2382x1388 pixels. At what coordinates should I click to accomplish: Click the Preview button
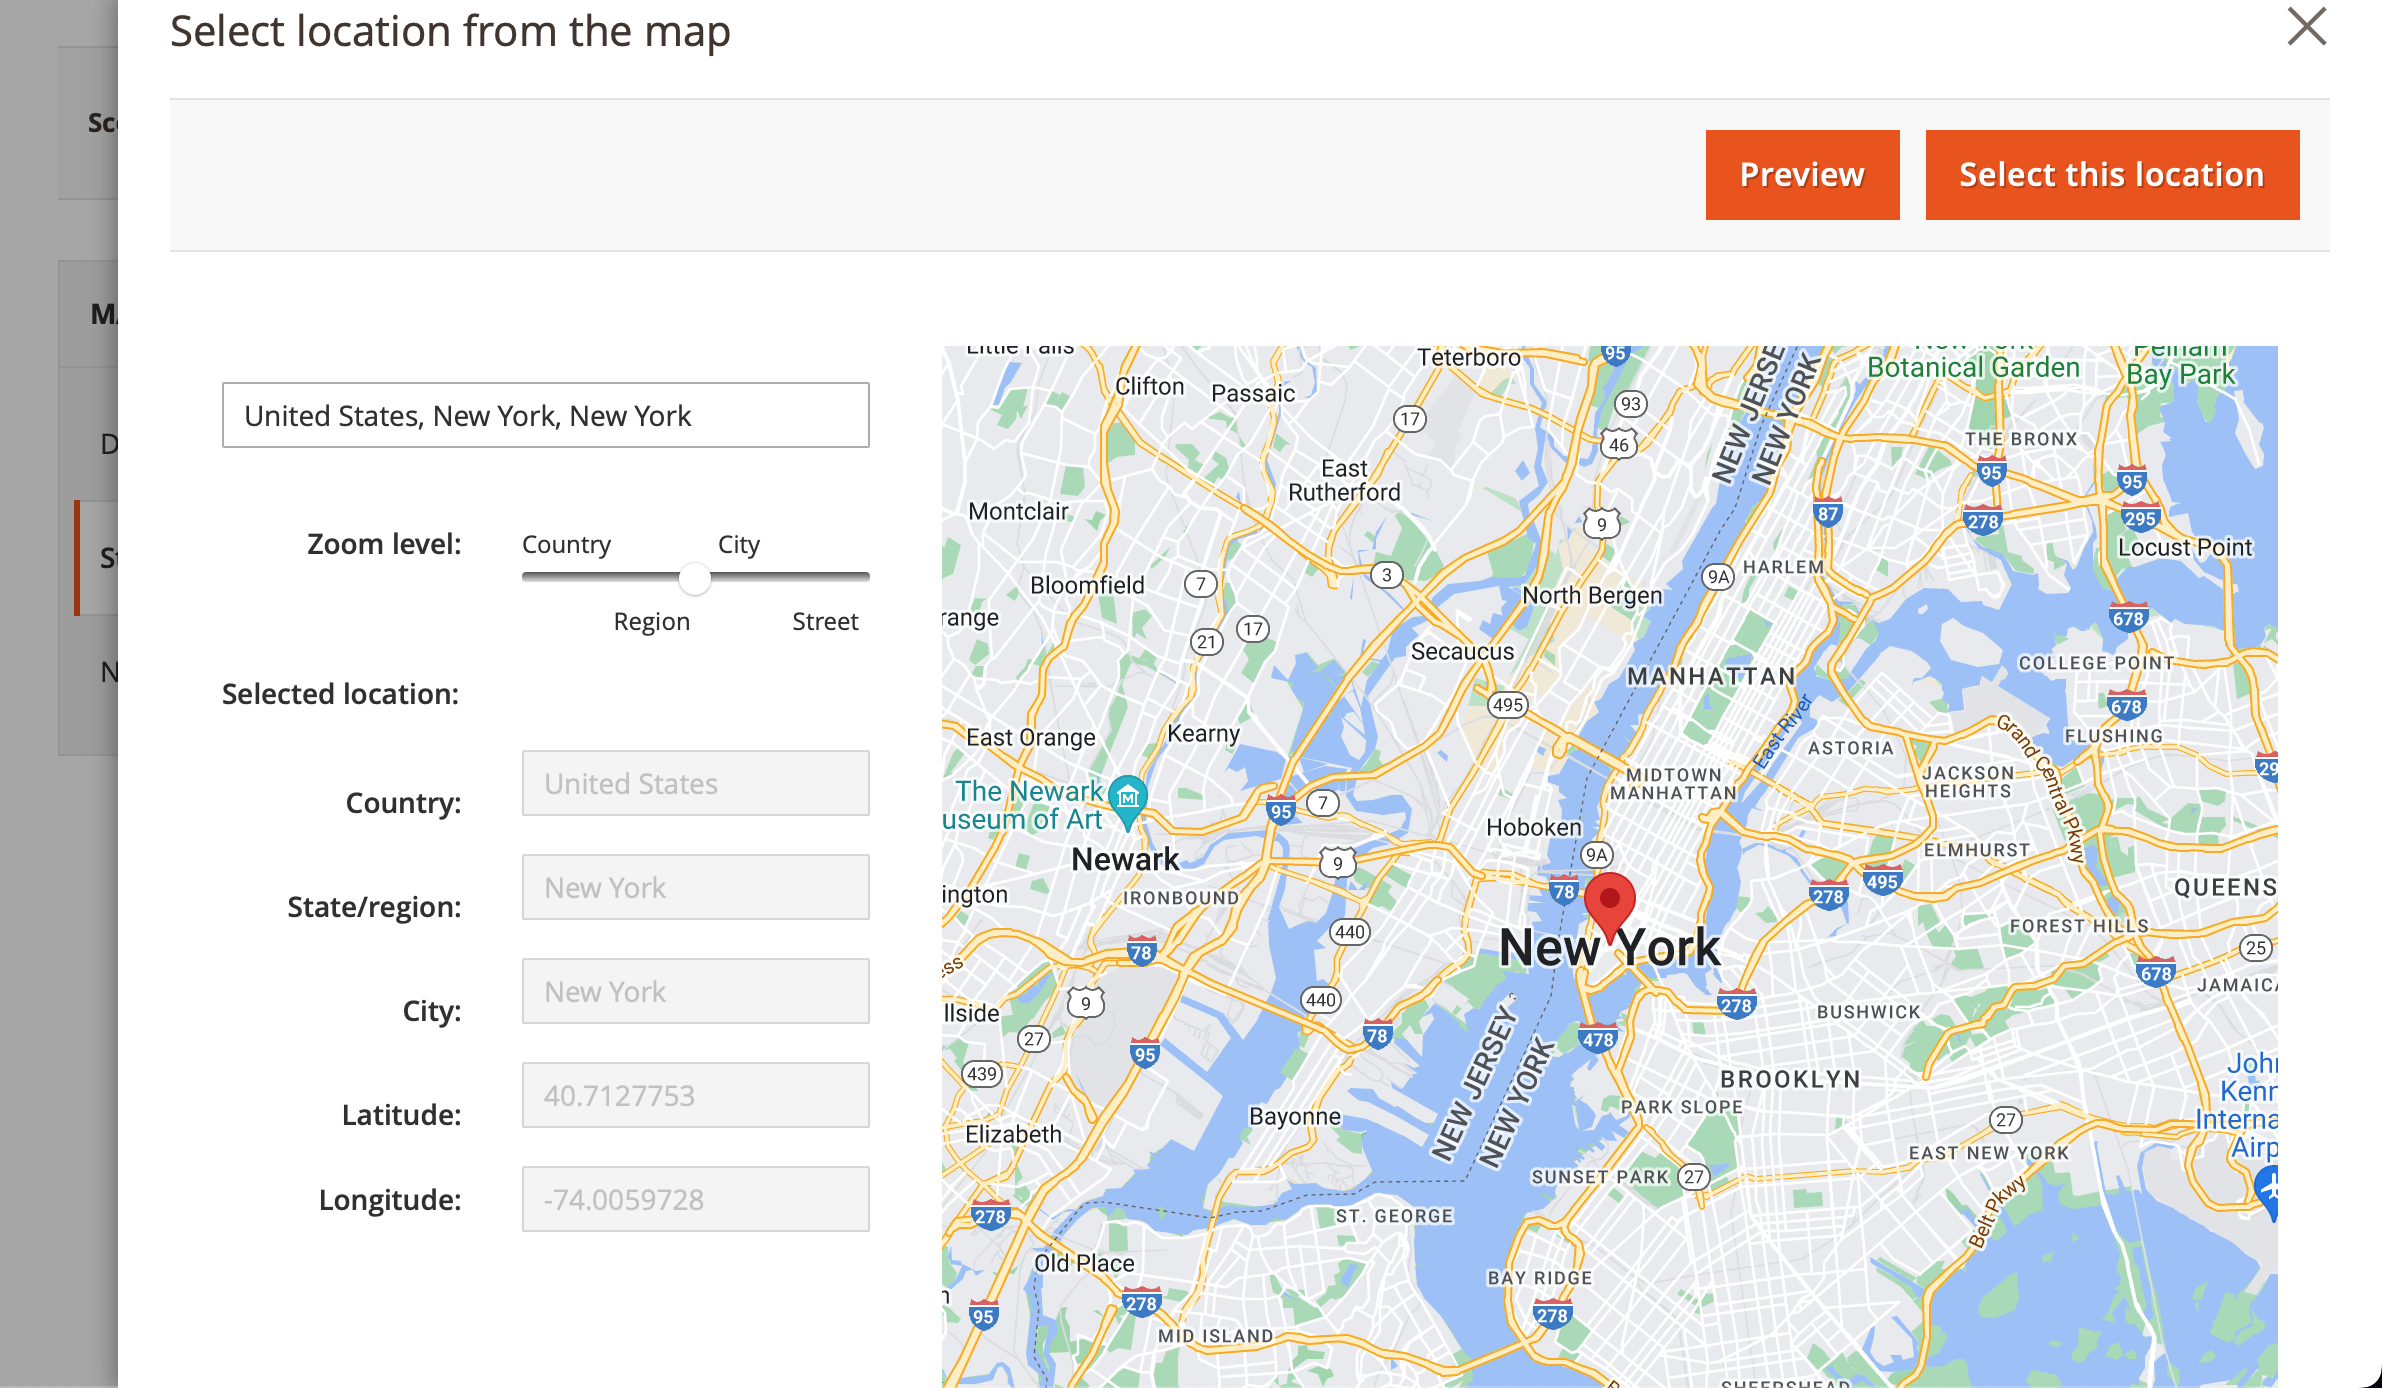1802,175
